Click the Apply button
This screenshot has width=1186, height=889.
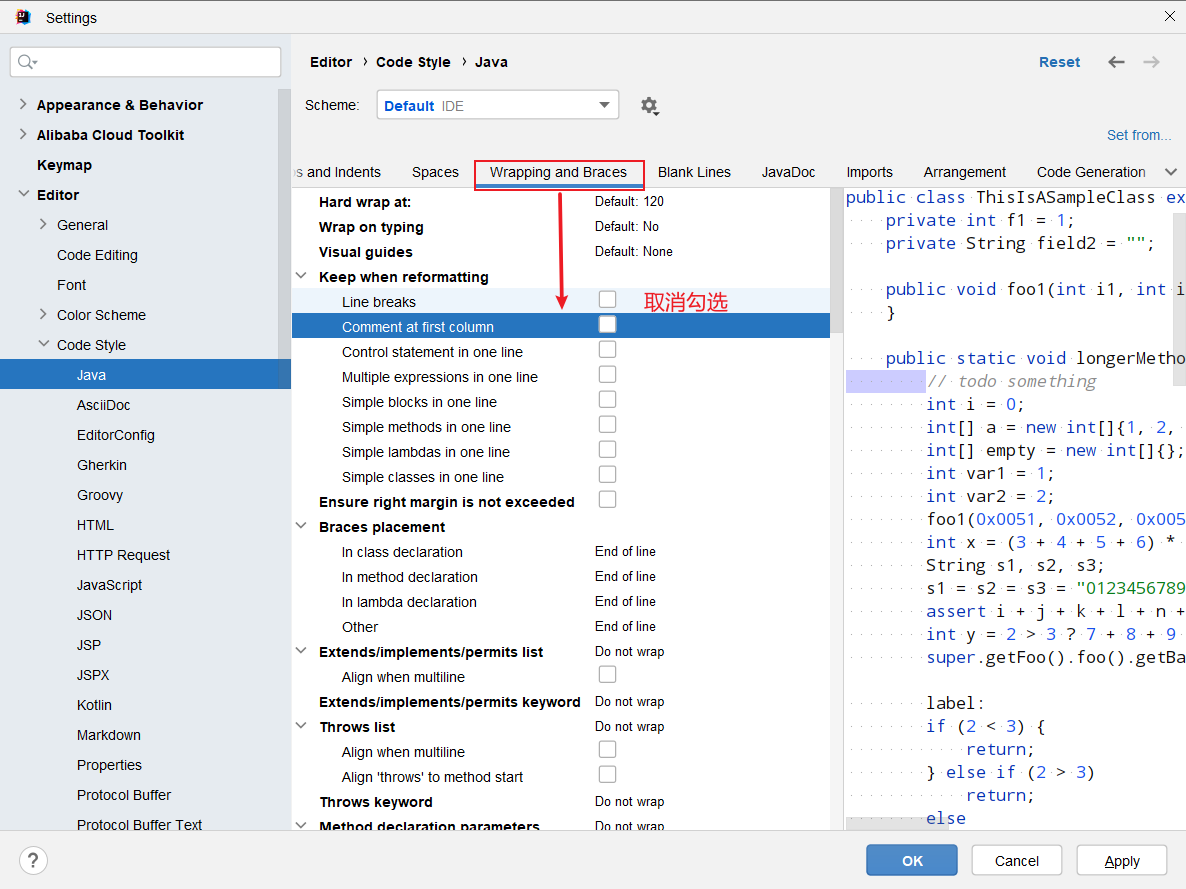[x=1122, y=860]
